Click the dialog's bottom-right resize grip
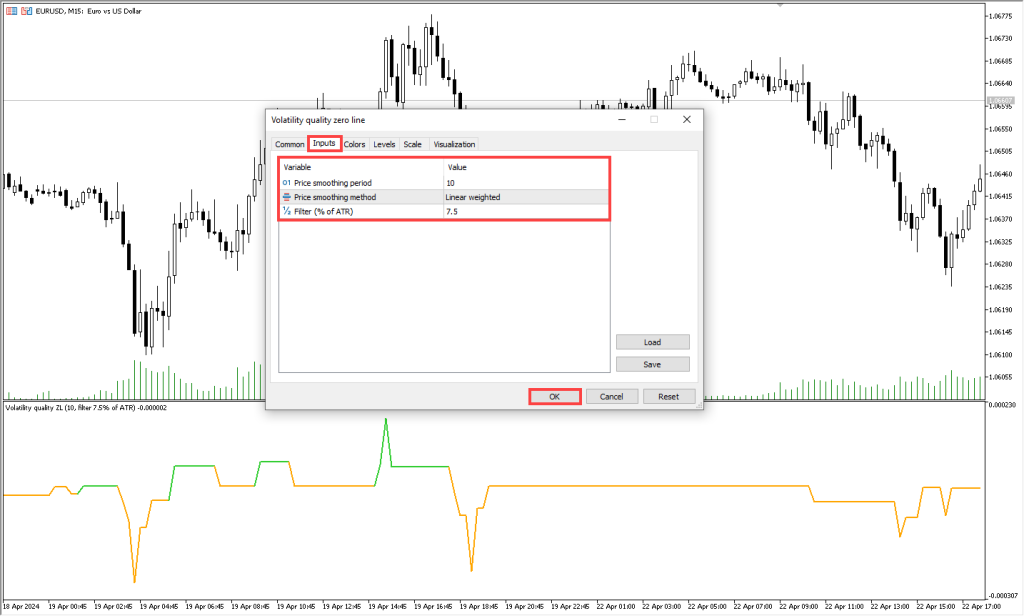1024x616 pixels. 699,405
